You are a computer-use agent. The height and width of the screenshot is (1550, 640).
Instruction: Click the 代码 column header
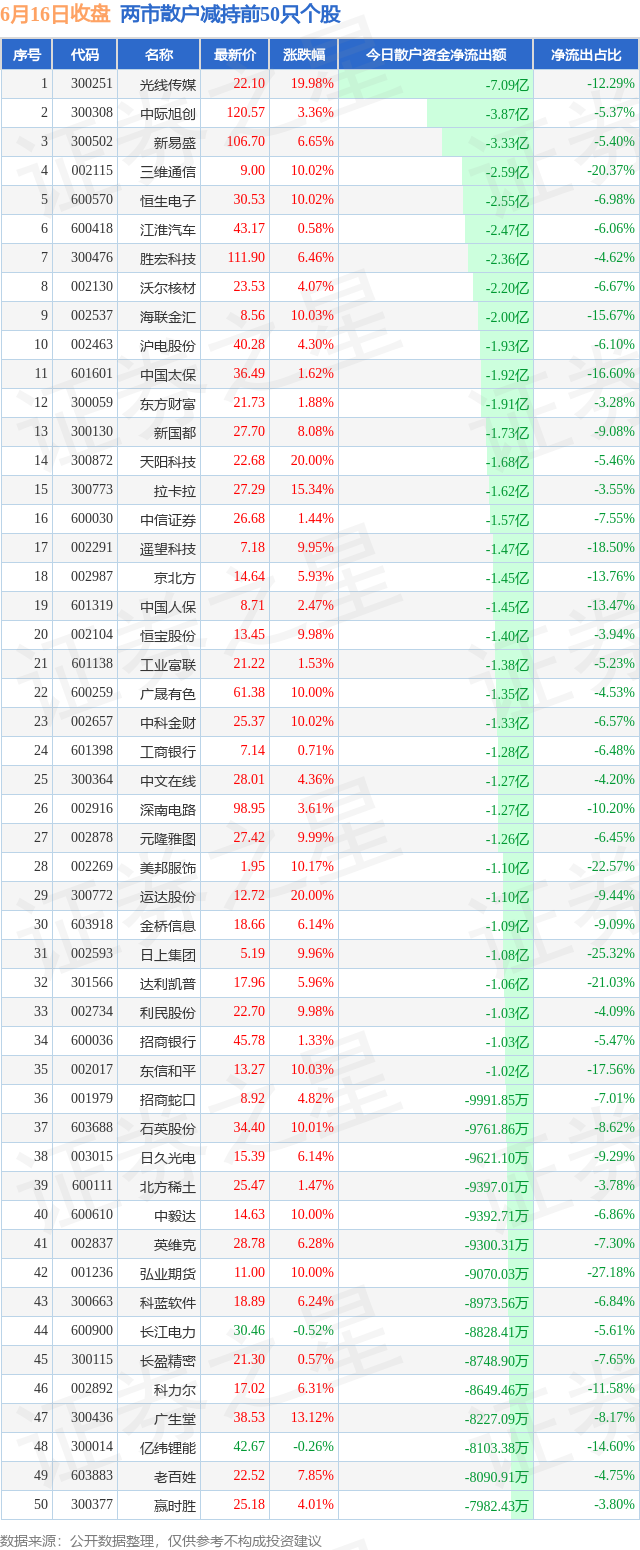click(x=85, y=55)
